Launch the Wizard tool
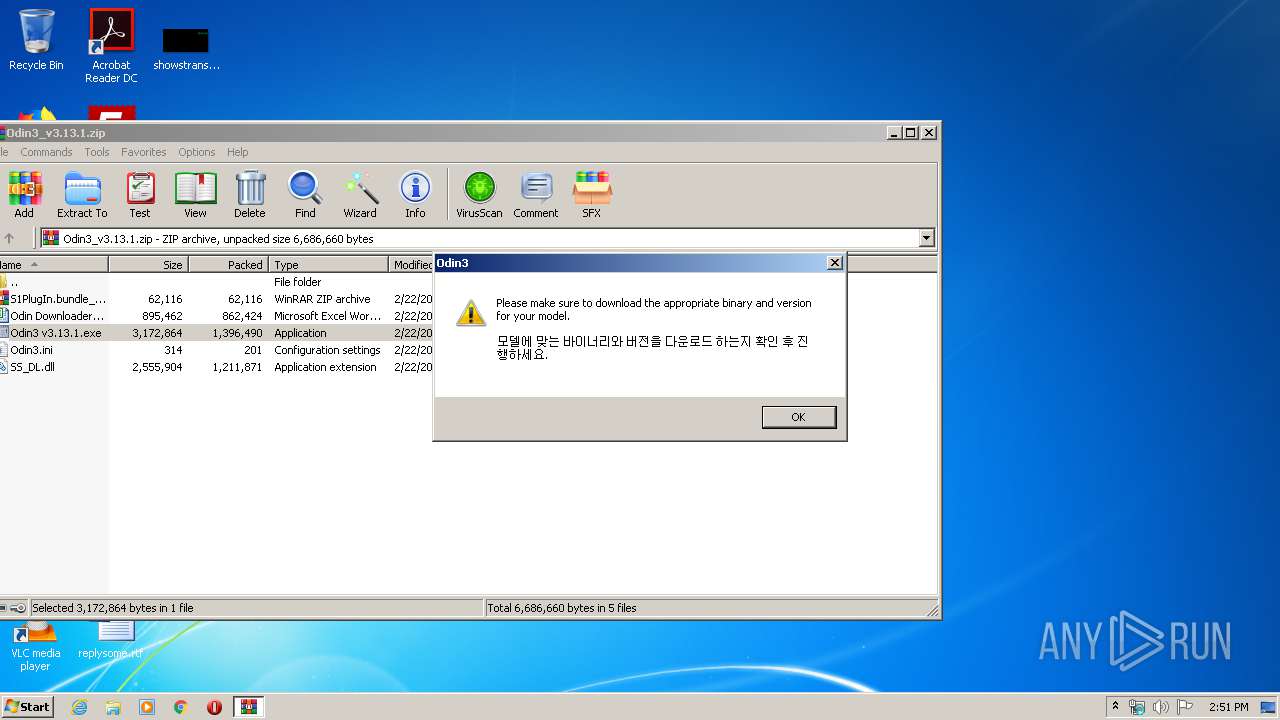The image size is (1280, 720). pyautogui.click(x=360, y=195)
